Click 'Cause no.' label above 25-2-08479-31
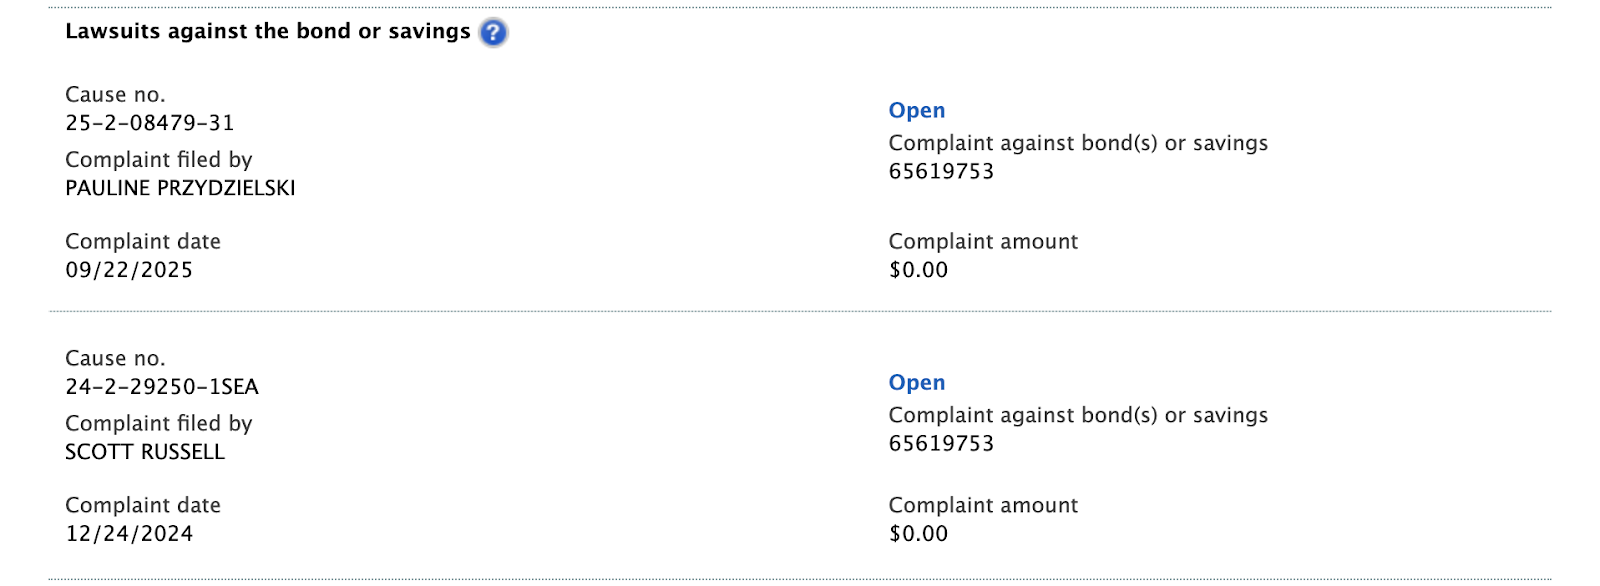Image resolution: width=1600 pixels, height=586 pixels. point(115,95)
